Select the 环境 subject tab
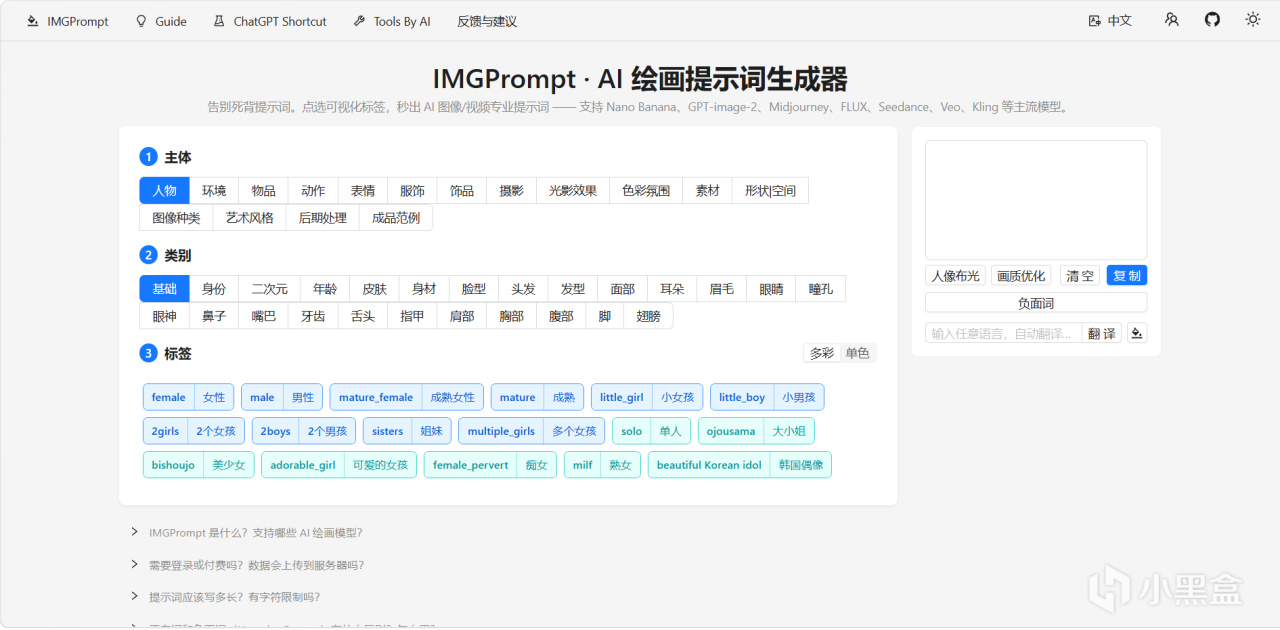 pyautogui.click(x=214, y=190)
